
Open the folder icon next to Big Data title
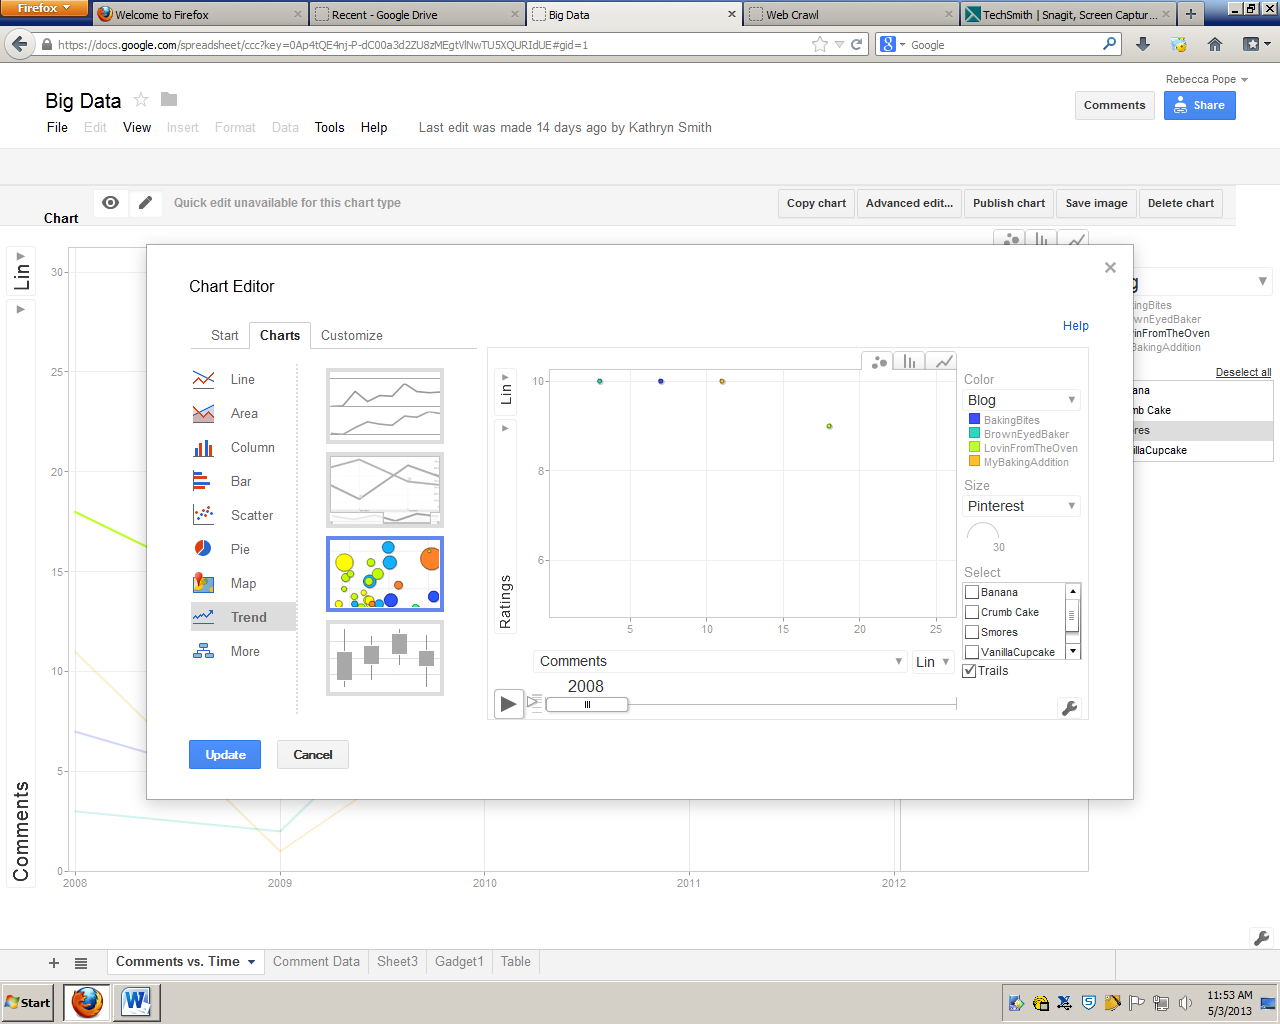tap(169, 99)
